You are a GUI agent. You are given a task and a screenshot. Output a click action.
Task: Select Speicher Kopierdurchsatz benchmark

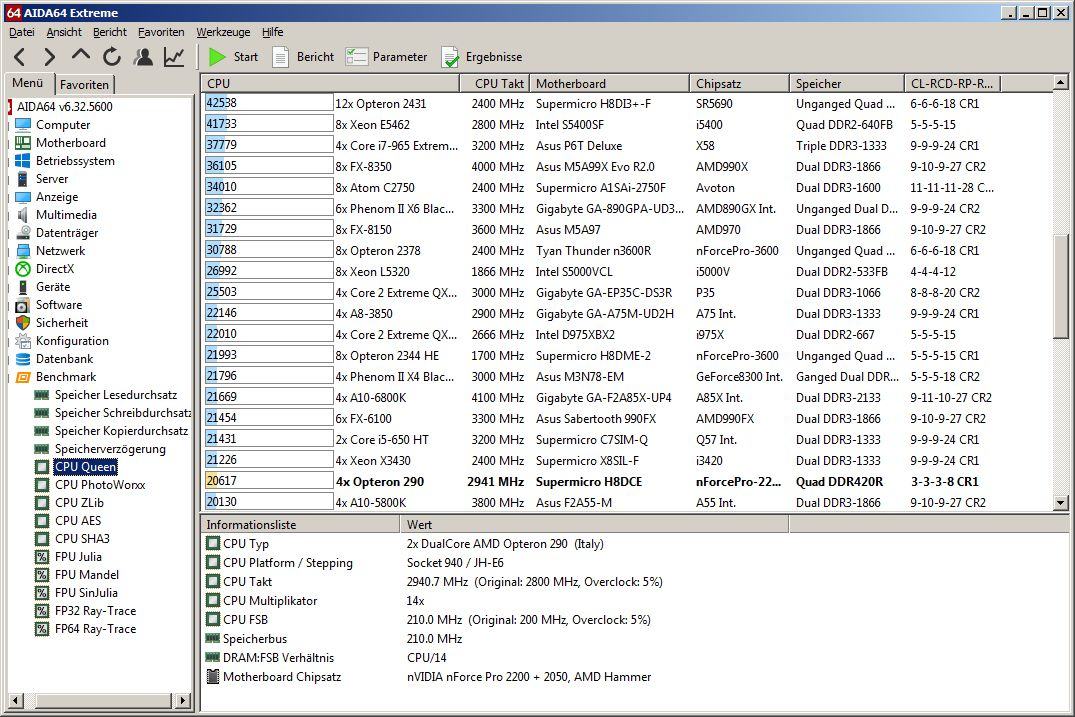[121, 430]
